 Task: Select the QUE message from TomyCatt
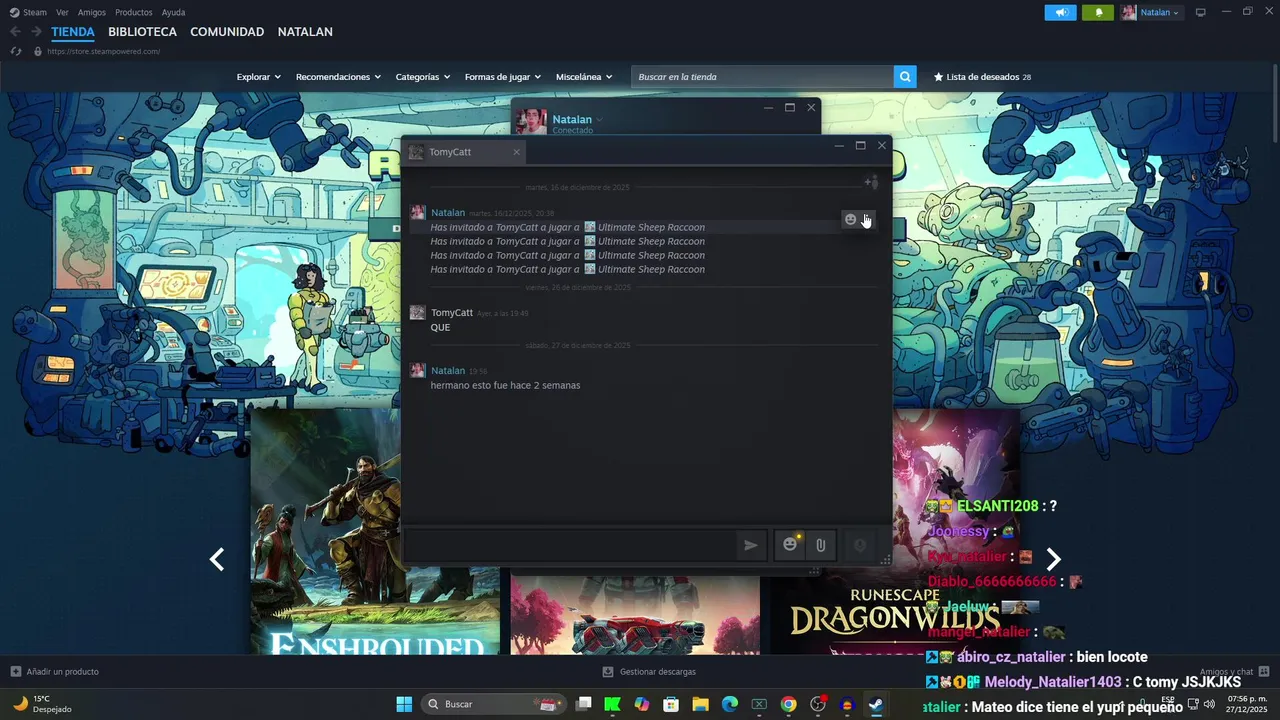pyautogui.click(x=440, y=327)
